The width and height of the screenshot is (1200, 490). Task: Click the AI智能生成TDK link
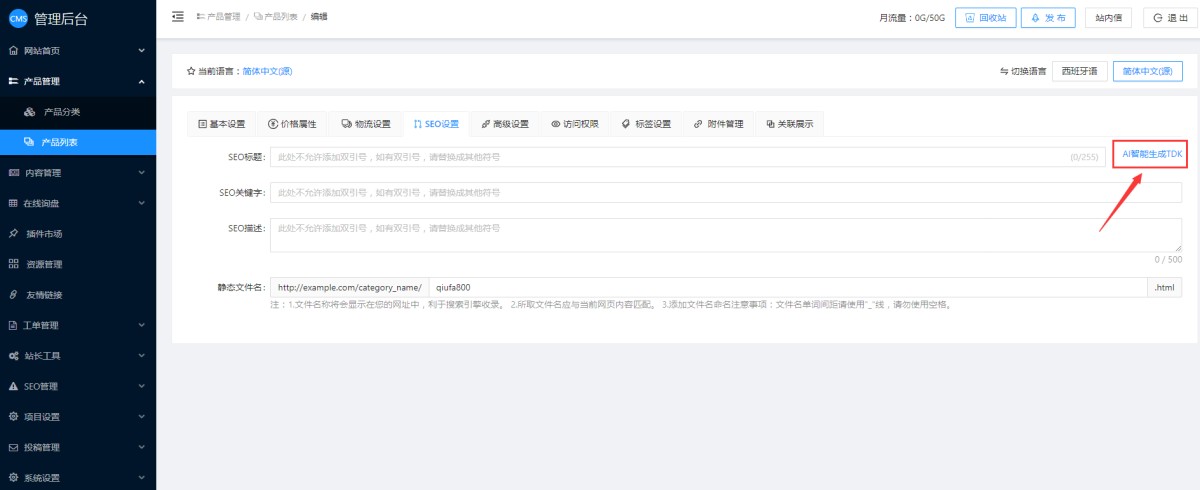[x=1152, y=155]
